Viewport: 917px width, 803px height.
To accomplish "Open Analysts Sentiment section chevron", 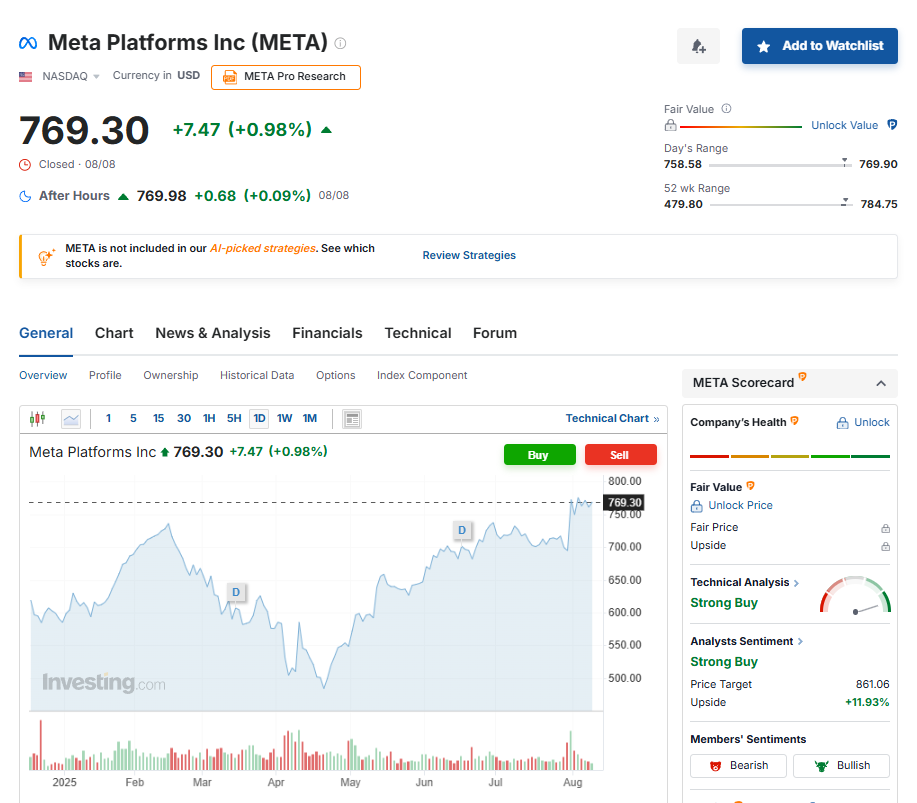I will 800,642.
